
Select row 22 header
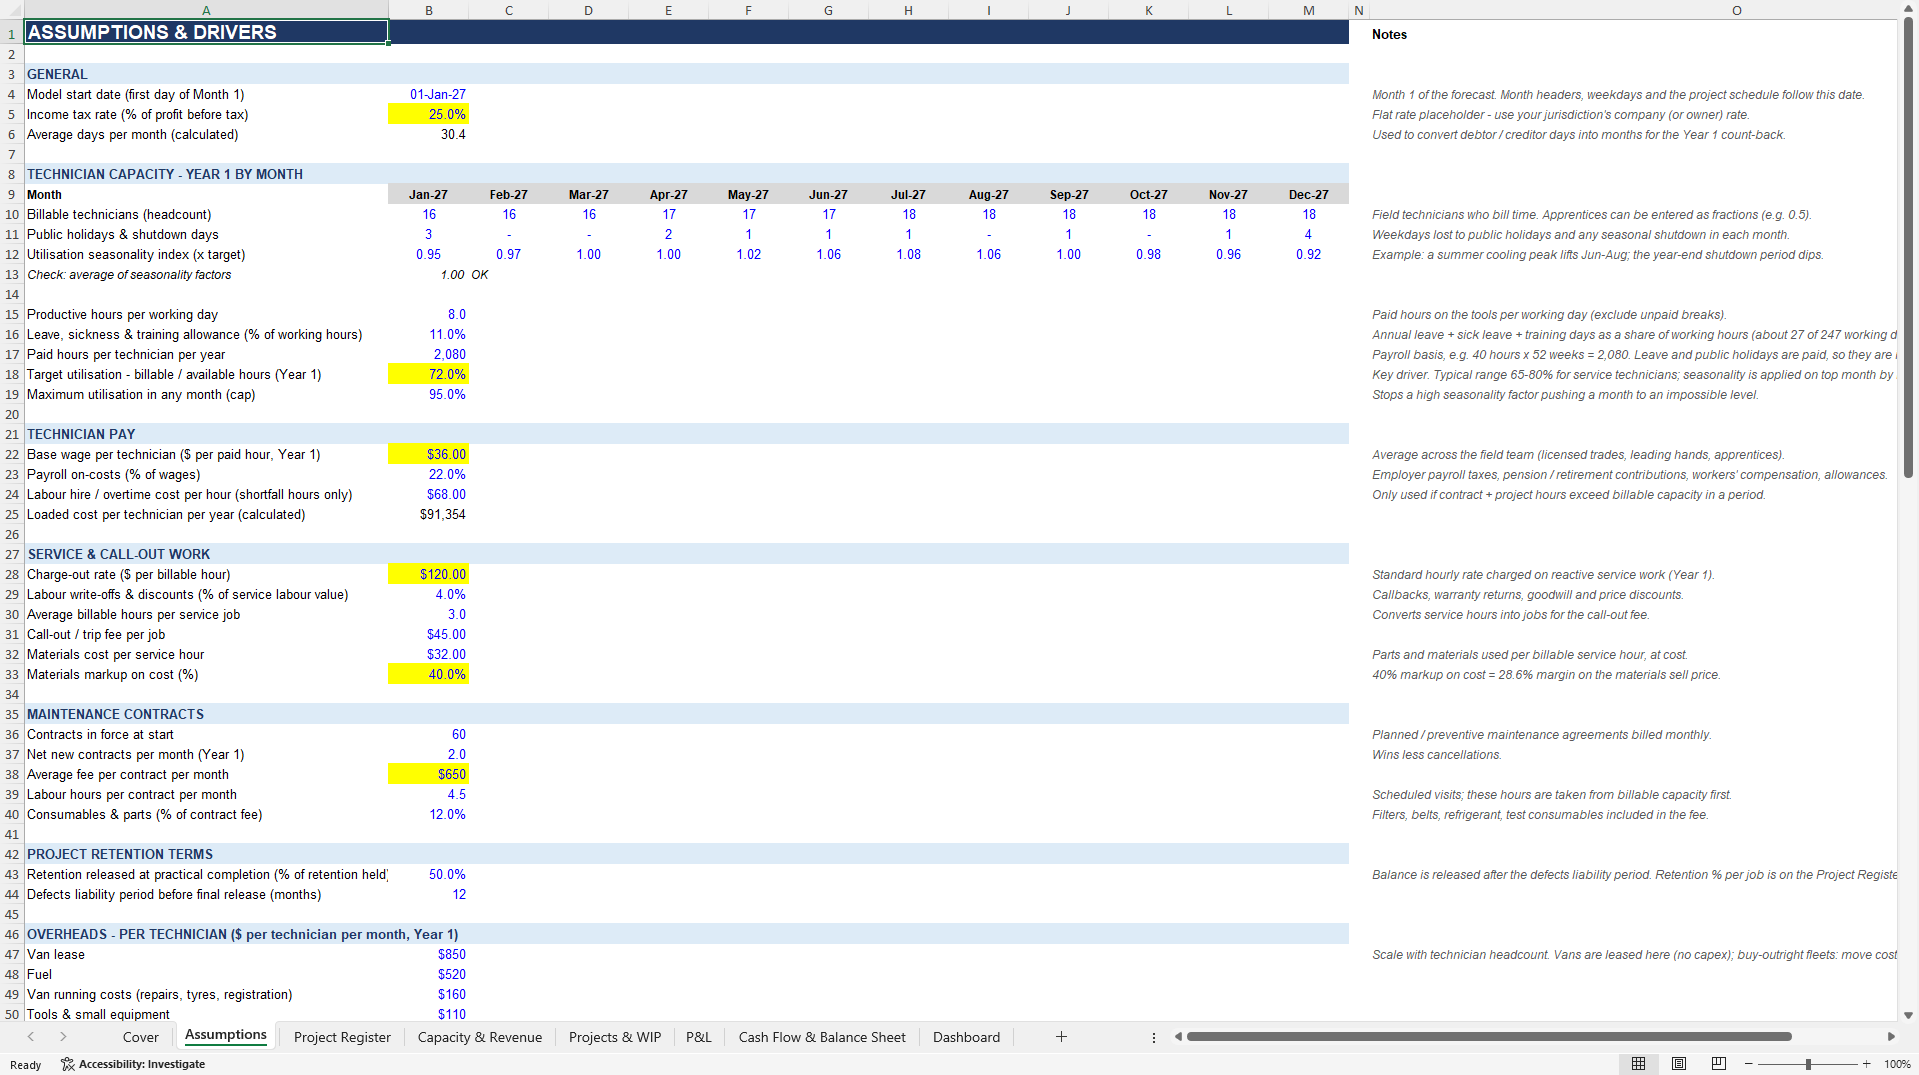point(12,454)
